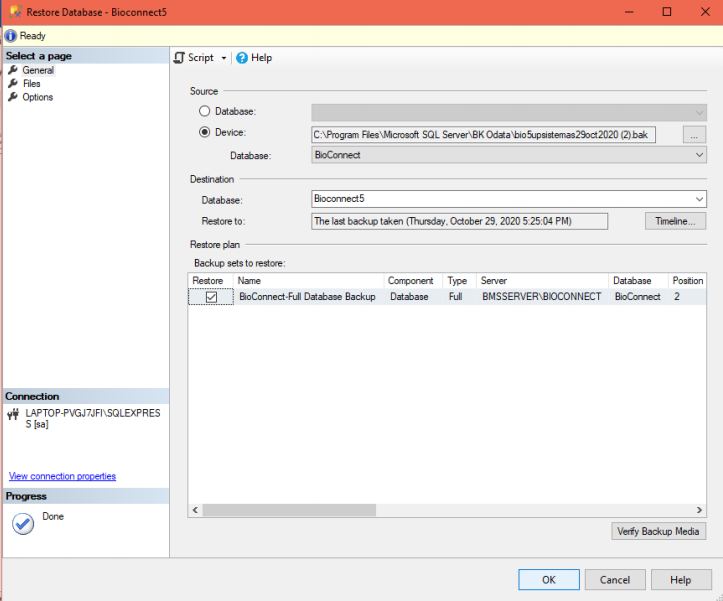Click the Cancel button
Image resolution: width=723 pixels, height=601 pixels.
click(615, 580)
